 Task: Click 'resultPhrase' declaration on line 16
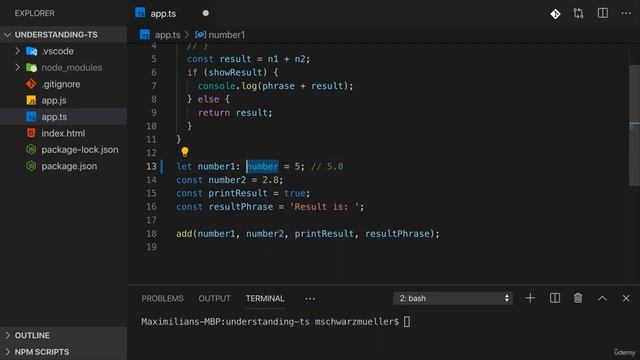coord(241,207)
